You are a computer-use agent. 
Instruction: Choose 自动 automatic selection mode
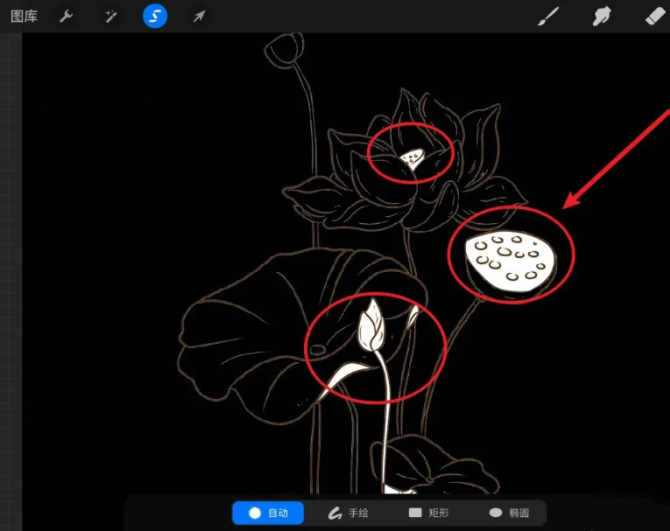click(x=268, y=513)
